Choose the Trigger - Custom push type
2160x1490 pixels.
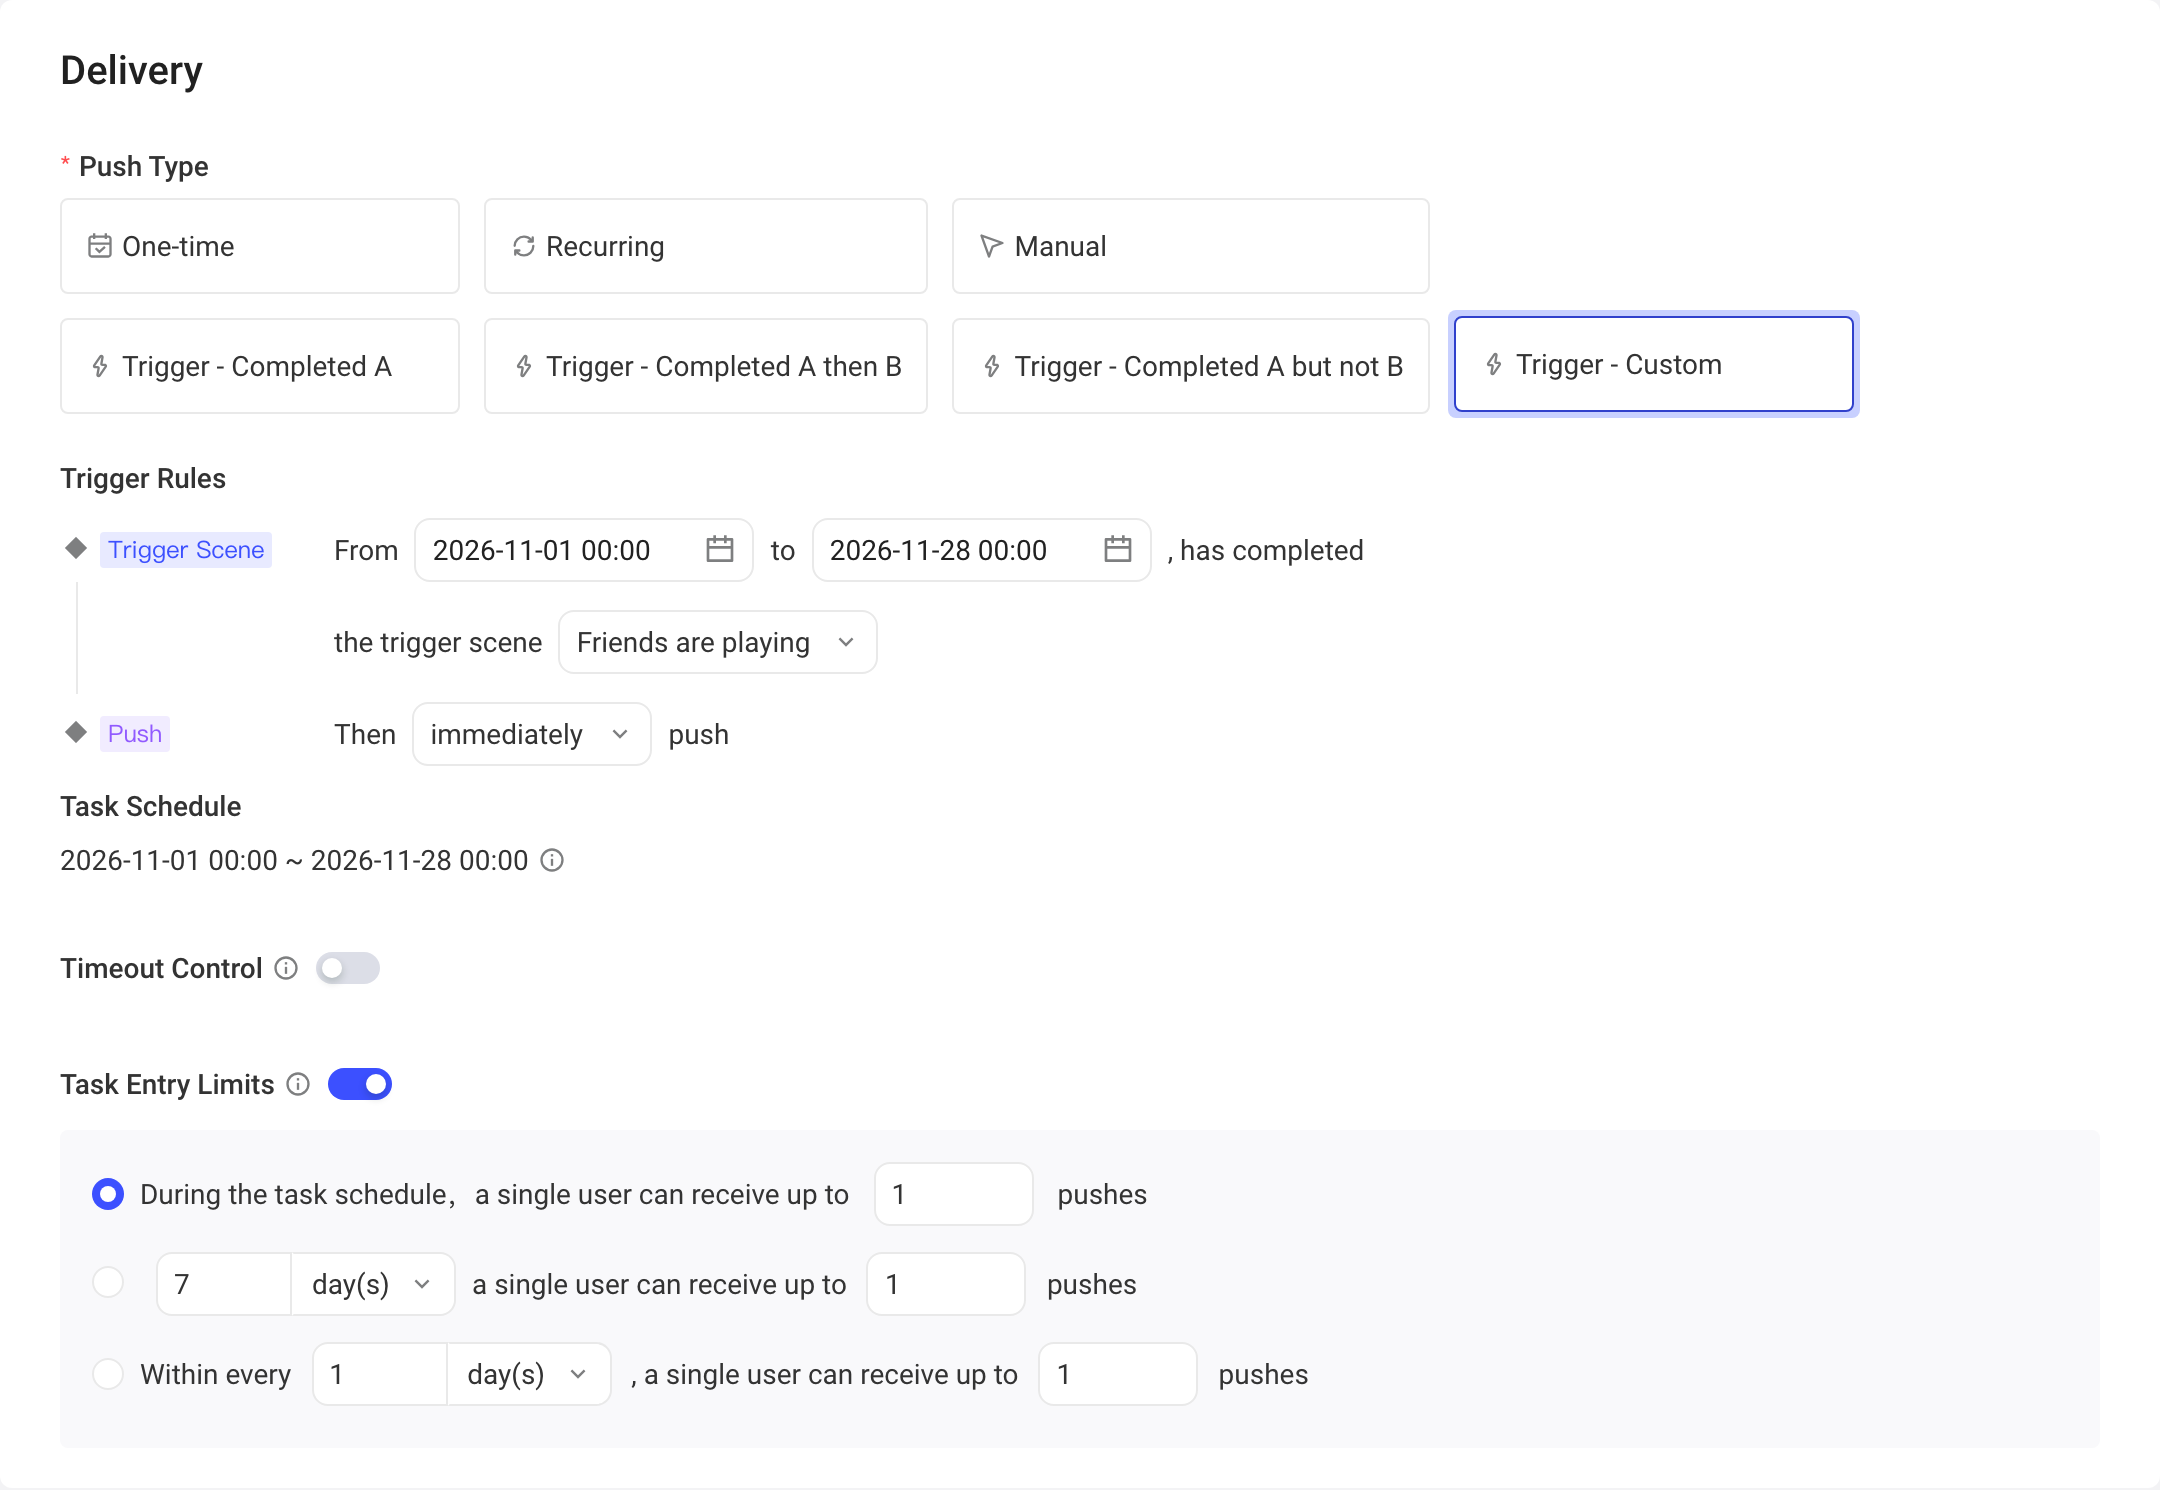click(x=1654, y=364)
